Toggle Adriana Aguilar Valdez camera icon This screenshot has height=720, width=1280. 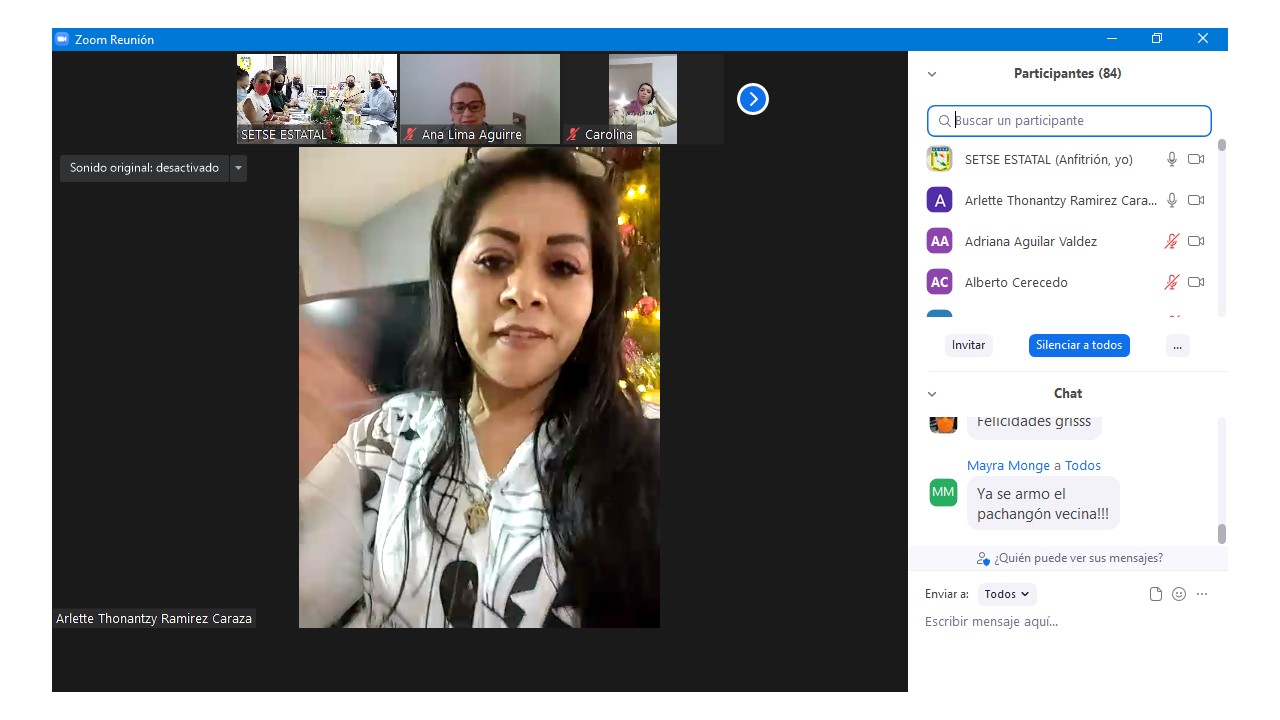pyautogui.click(x=1196, y=241)
